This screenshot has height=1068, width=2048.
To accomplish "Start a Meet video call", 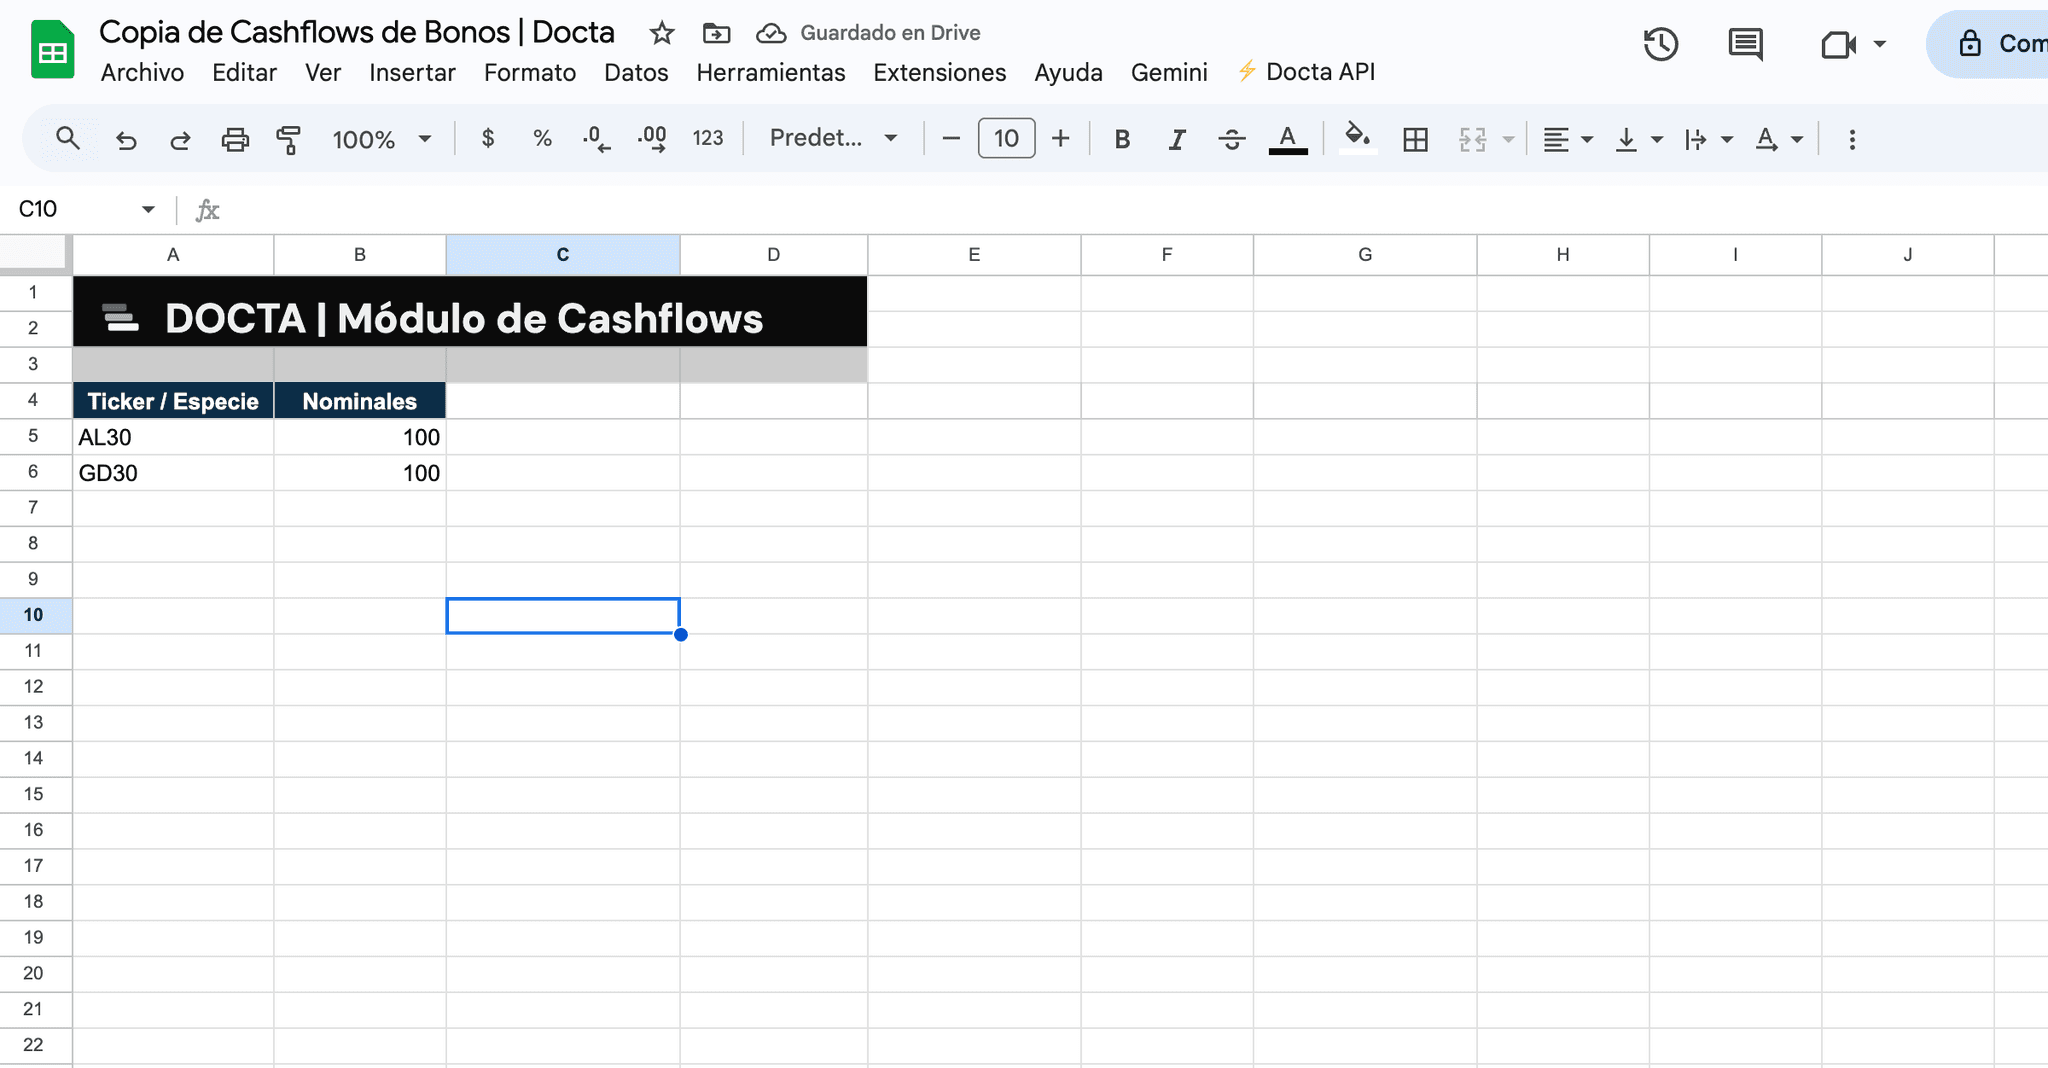I will [1838, 44].
